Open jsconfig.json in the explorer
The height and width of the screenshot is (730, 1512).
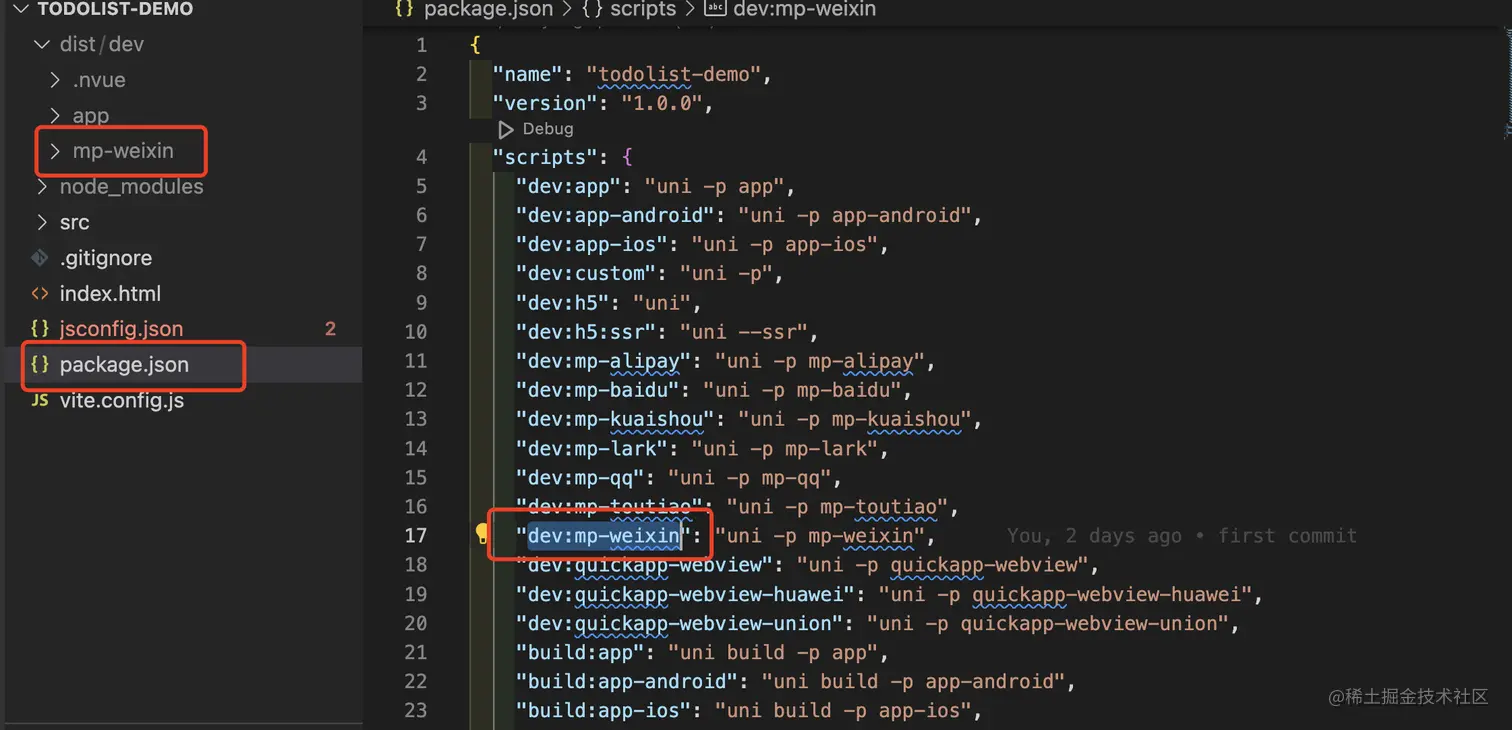point(121,329)
